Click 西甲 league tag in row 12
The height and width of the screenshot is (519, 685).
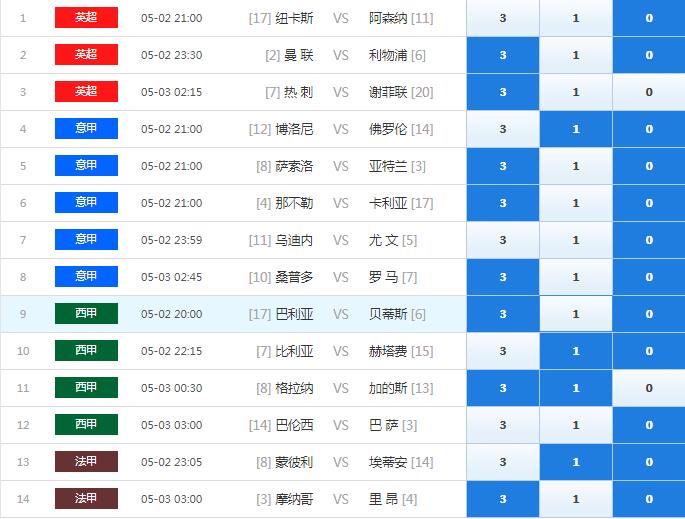(x=86, y=424)
